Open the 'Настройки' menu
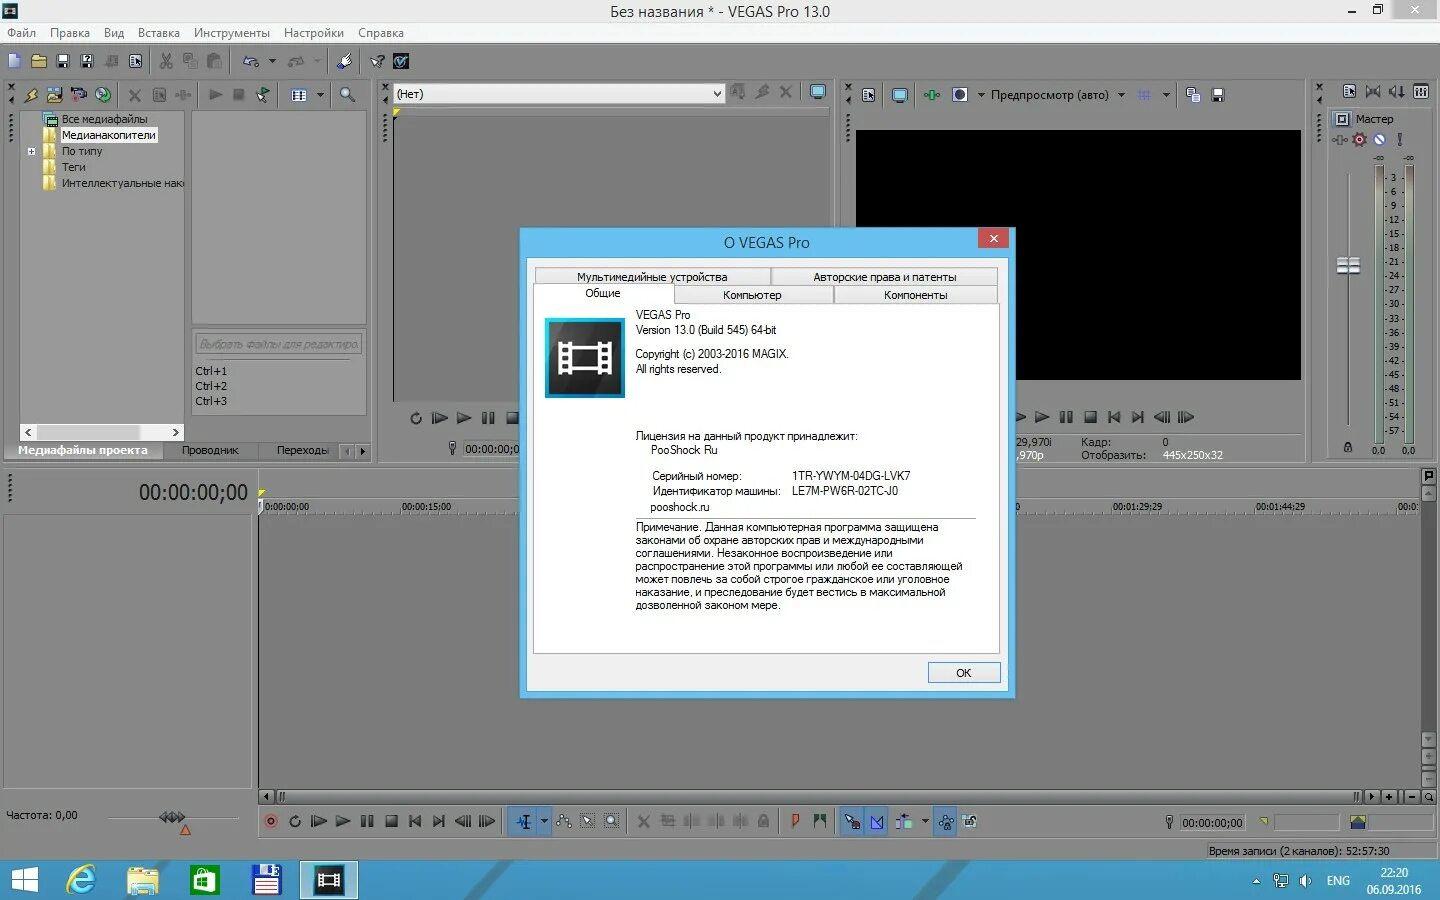The image size is (1440, 900). tap(314, 33)
